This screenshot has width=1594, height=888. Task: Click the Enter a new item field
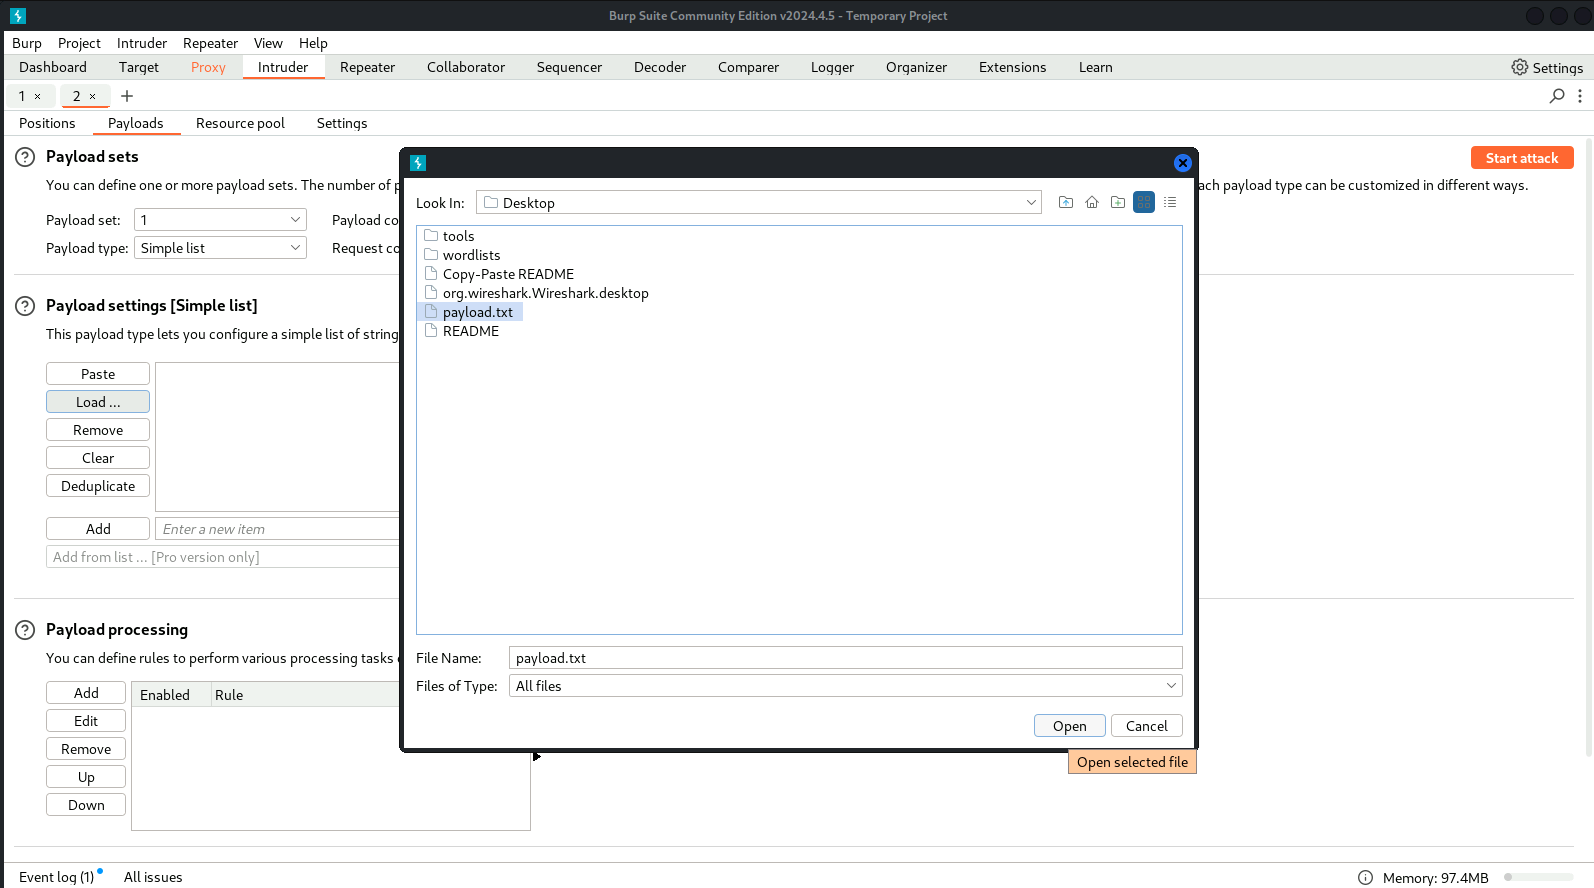tap(277, 529)
